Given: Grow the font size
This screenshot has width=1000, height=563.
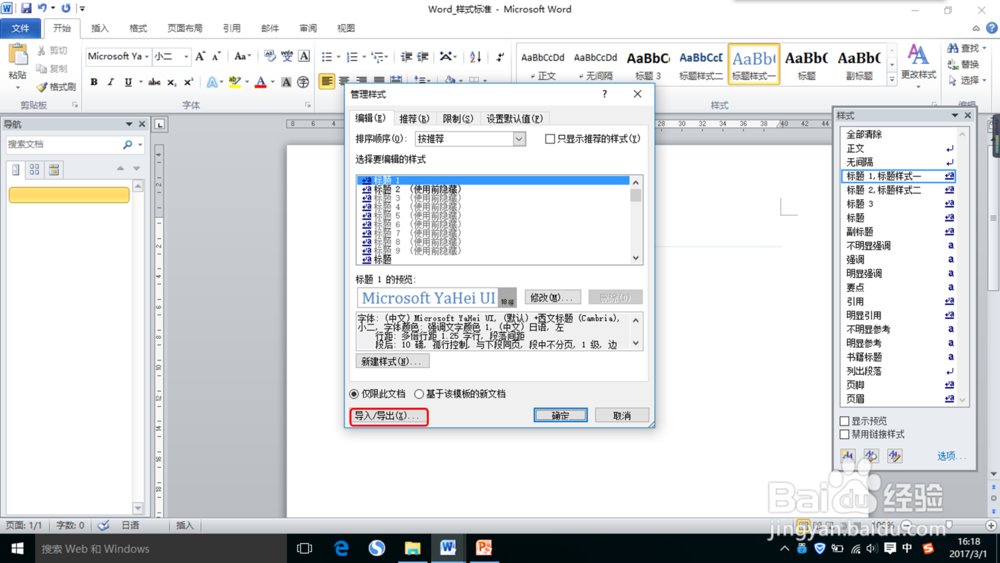Looking at the screenshot, I should point(200,57).
